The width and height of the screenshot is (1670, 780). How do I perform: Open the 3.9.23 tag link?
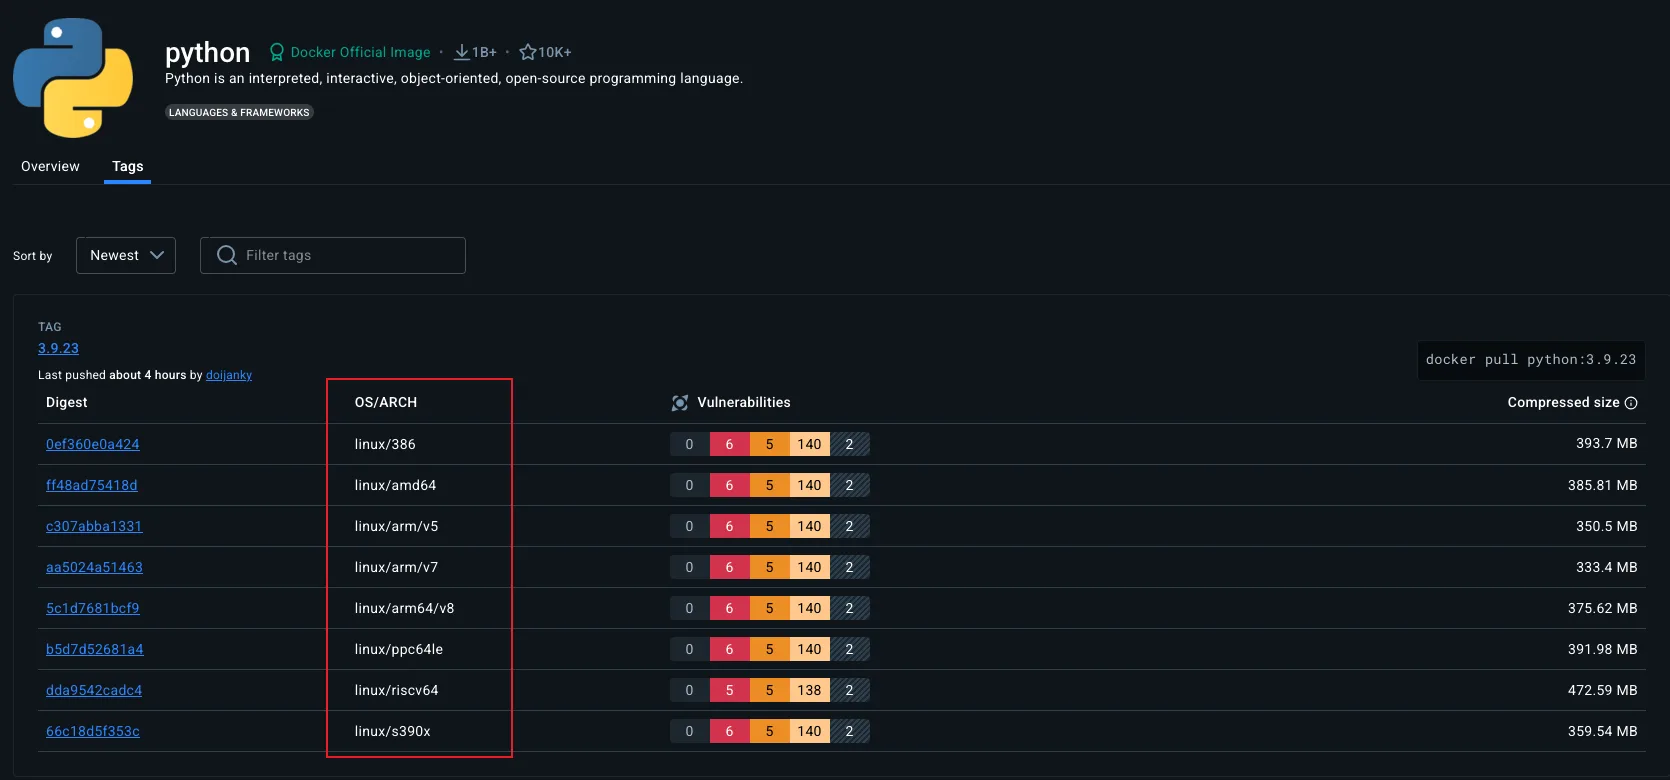pyautogui.click(x=58, y=348)
